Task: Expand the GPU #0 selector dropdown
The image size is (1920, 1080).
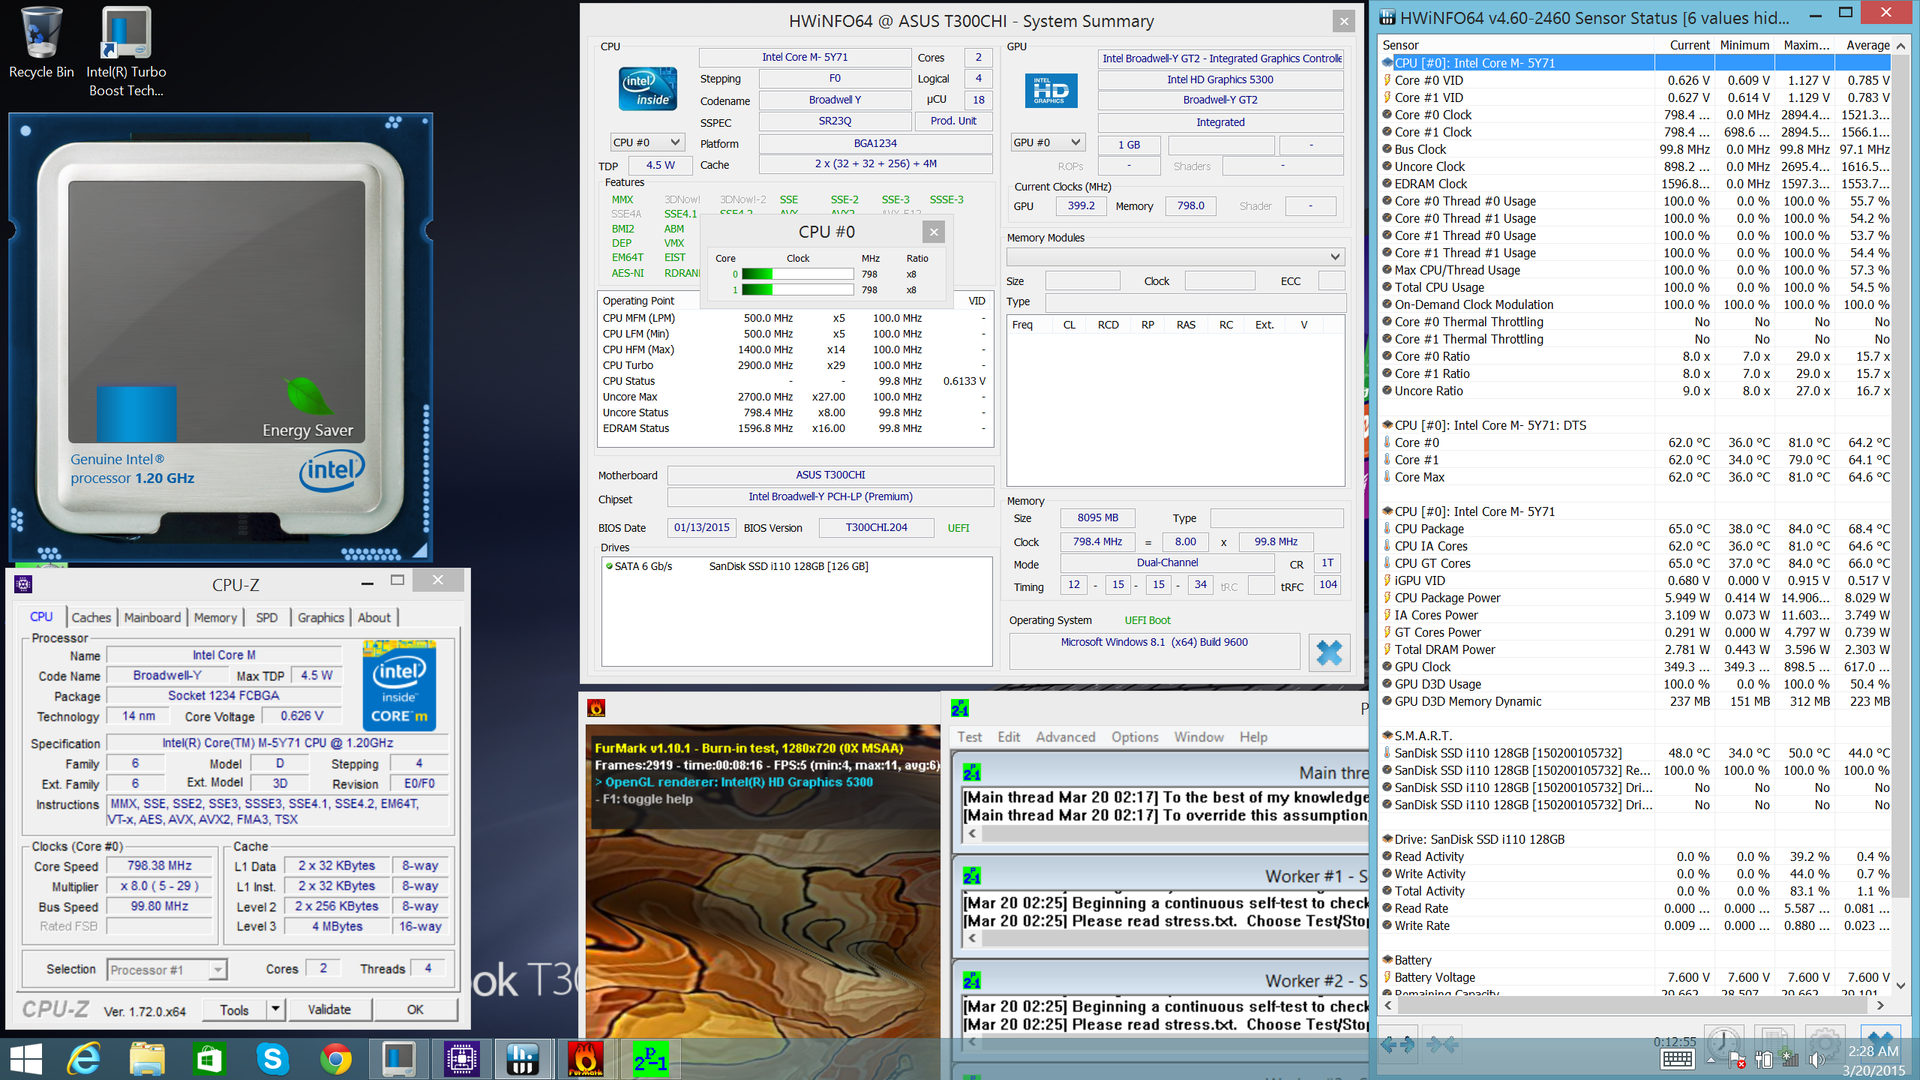Action: 1075,143
